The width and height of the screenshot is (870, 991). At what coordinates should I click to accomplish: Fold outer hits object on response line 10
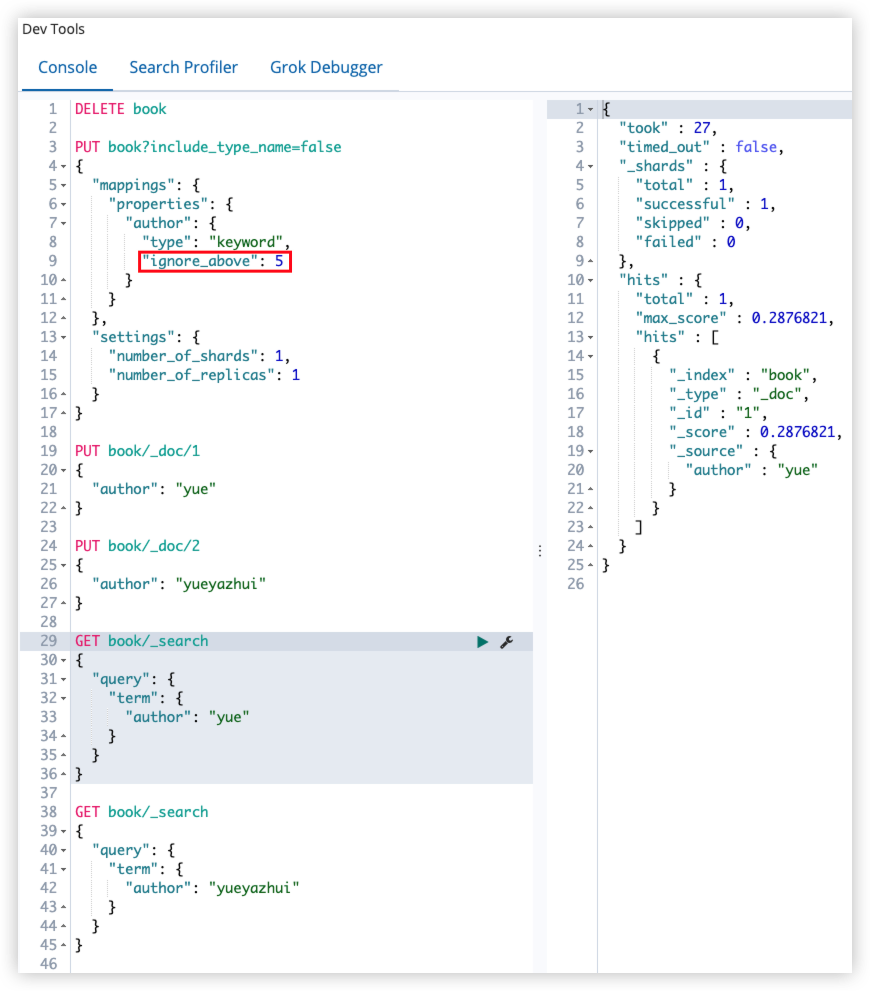591,281
